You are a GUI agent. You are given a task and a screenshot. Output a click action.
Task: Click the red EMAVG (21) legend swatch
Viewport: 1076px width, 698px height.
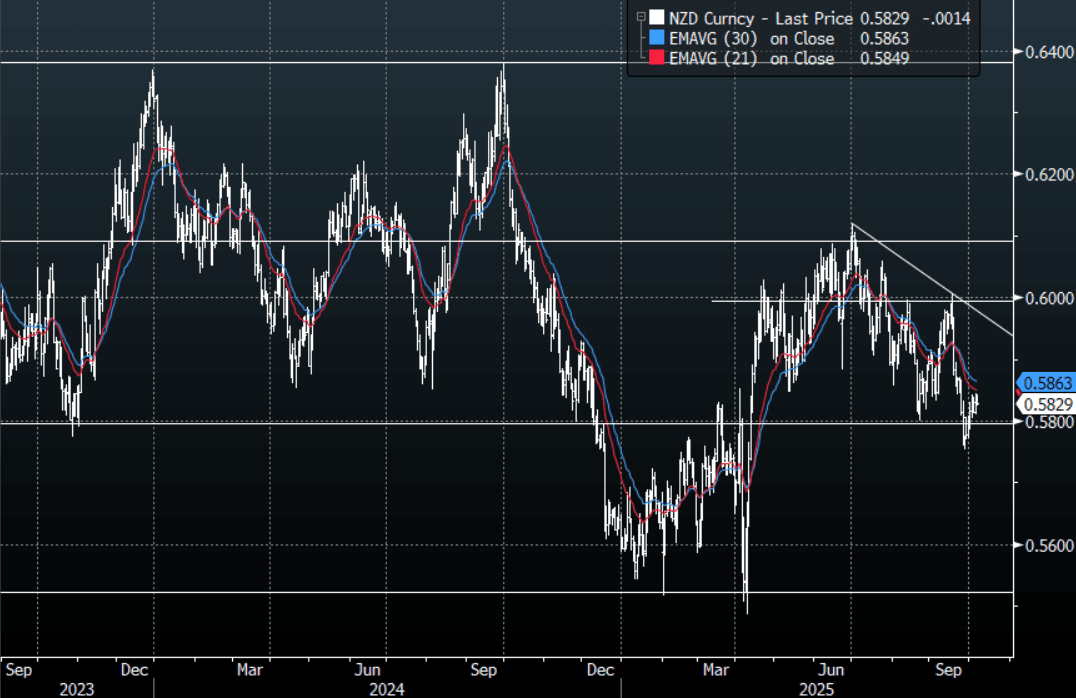[x=656, y=59]
